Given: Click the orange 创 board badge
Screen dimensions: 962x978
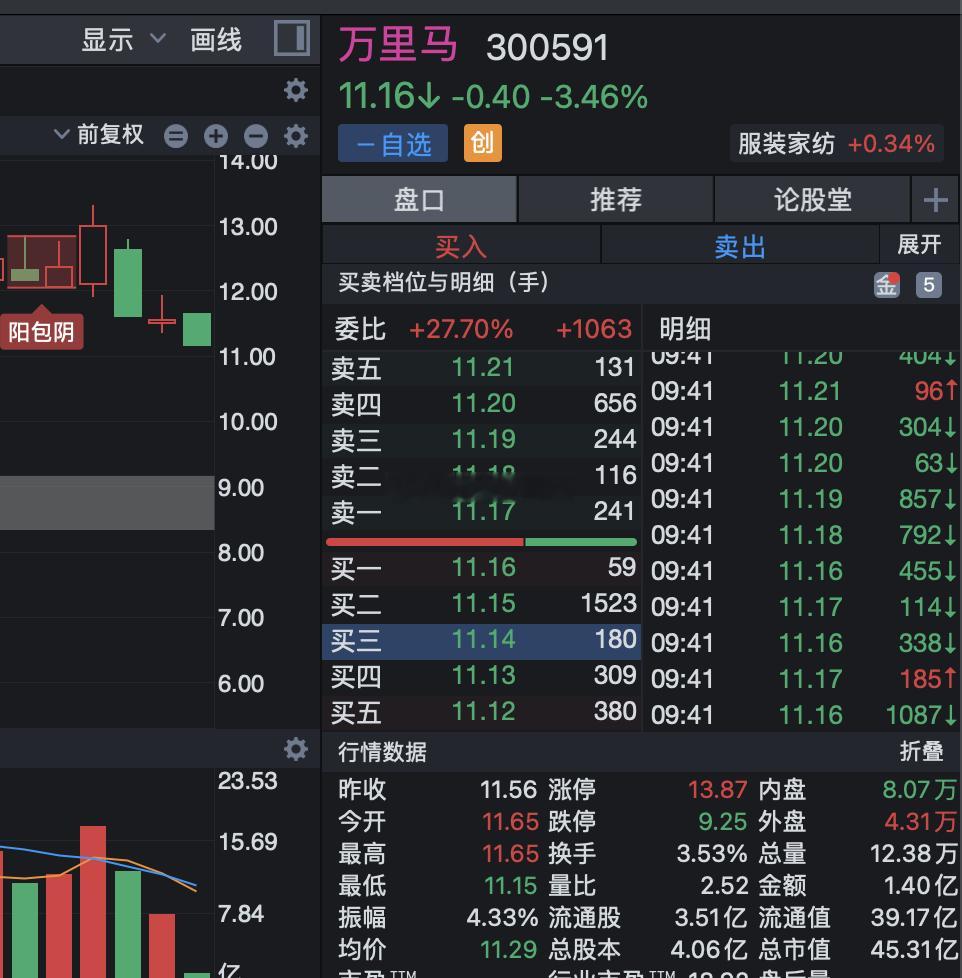Looking at the screenshot, I should tap(483, 143).
